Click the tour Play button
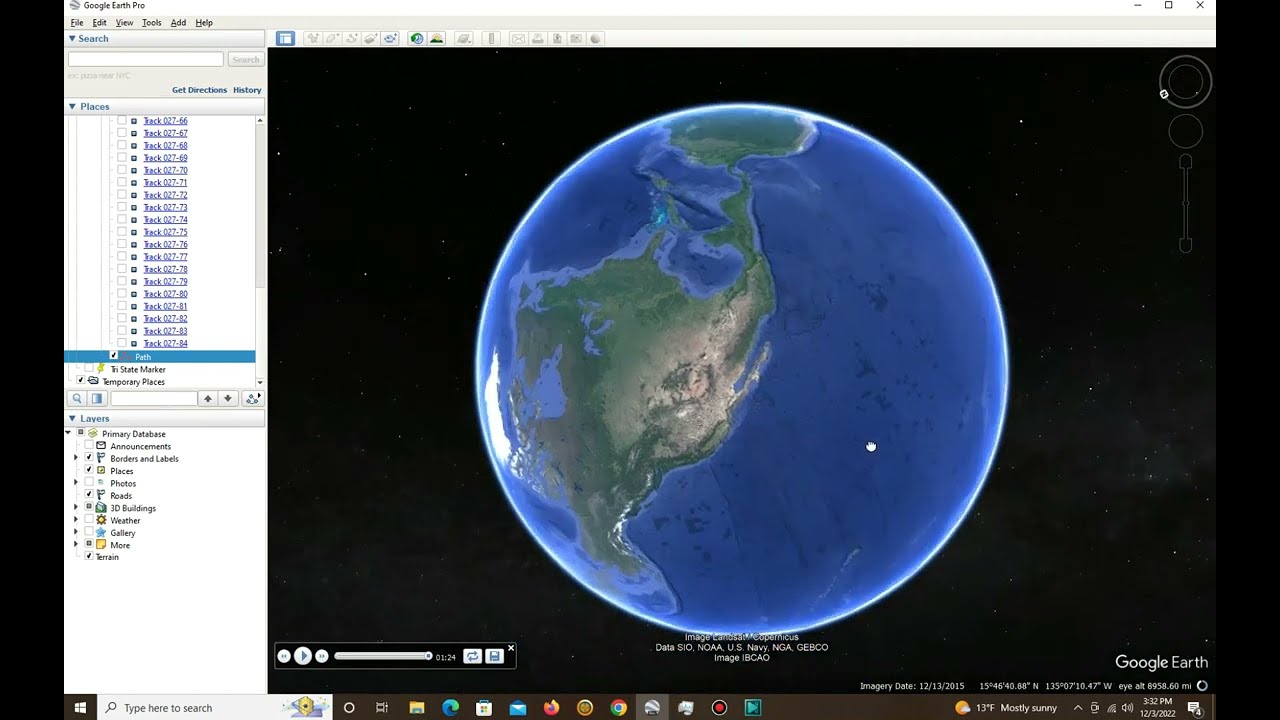This screenshot has width=1280, height=720. coord(303,656)
